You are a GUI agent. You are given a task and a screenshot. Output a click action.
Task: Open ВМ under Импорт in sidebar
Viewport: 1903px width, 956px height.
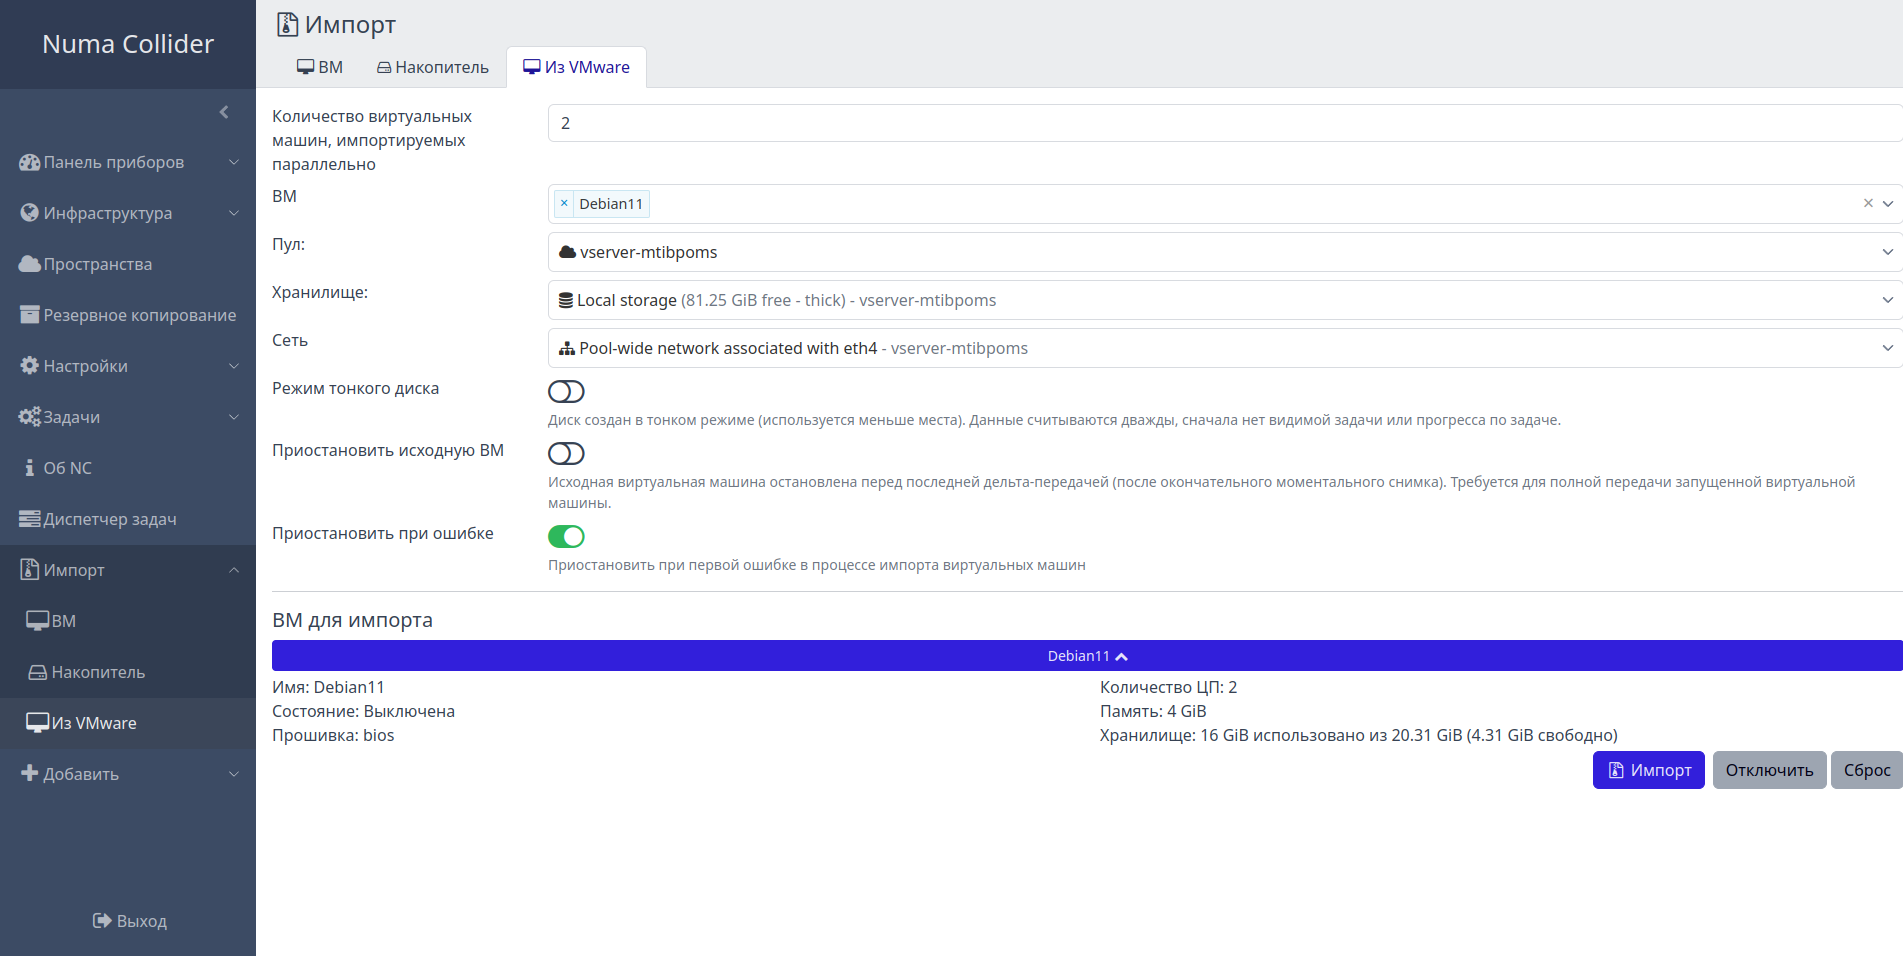coord(128,621)
